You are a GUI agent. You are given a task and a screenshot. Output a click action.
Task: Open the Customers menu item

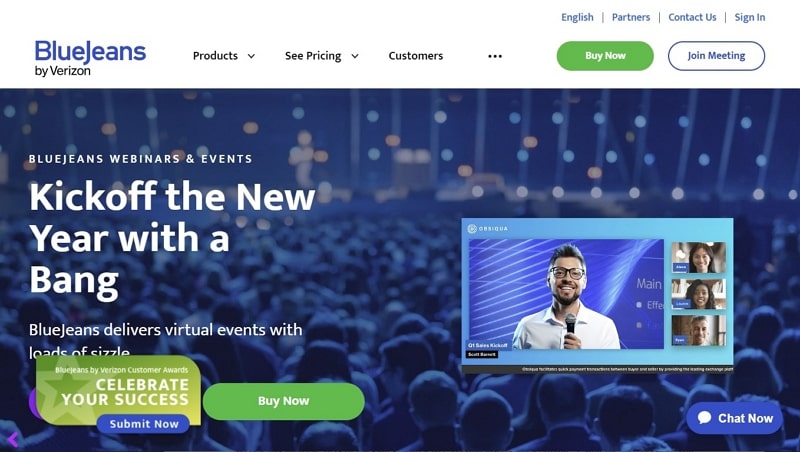click(x=415, y=56)
